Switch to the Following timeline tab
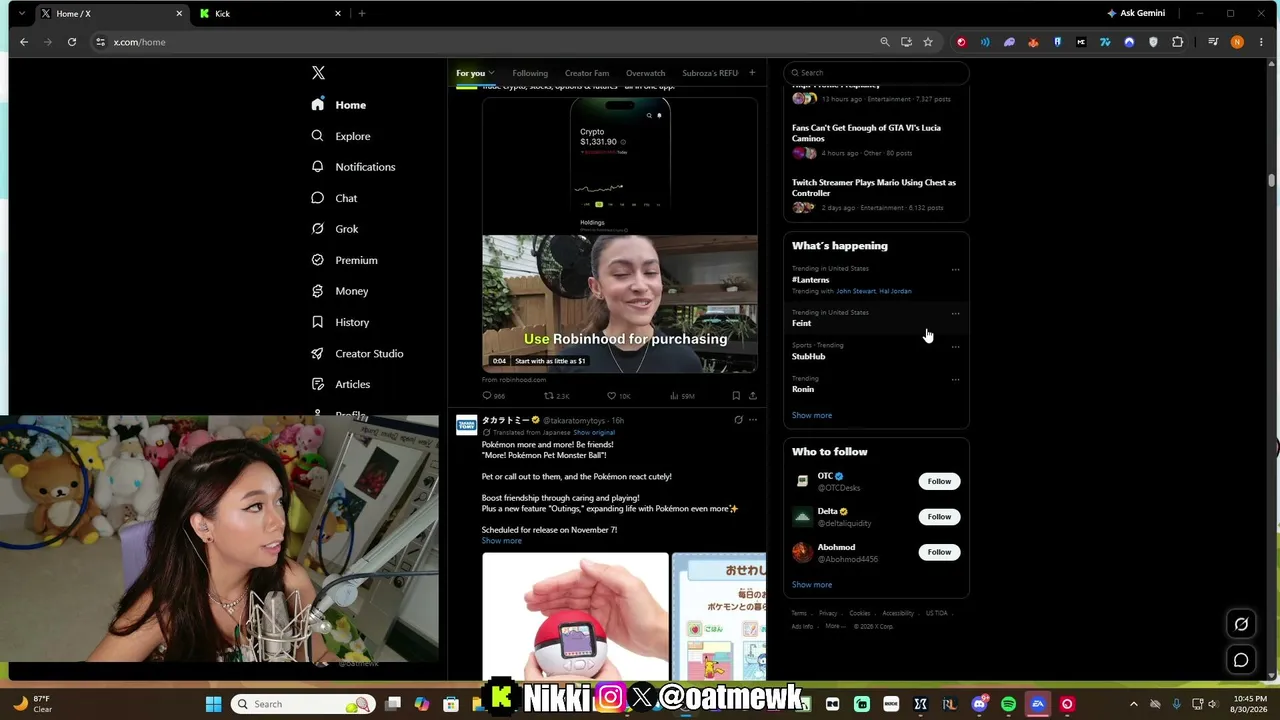The image size is (1280, 720). (530, 73)
